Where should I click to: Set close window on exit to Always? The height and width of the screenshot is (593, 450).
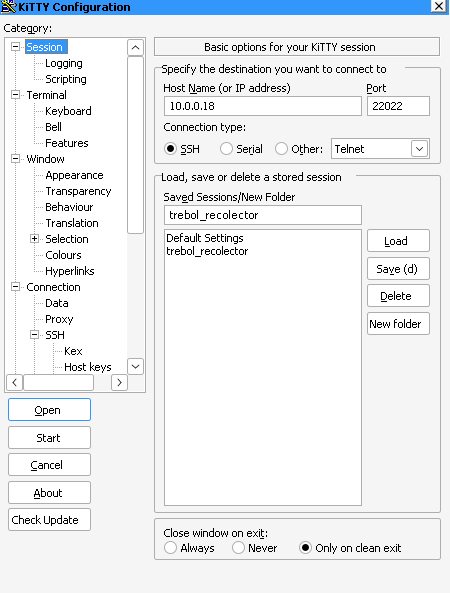point(171,548)
